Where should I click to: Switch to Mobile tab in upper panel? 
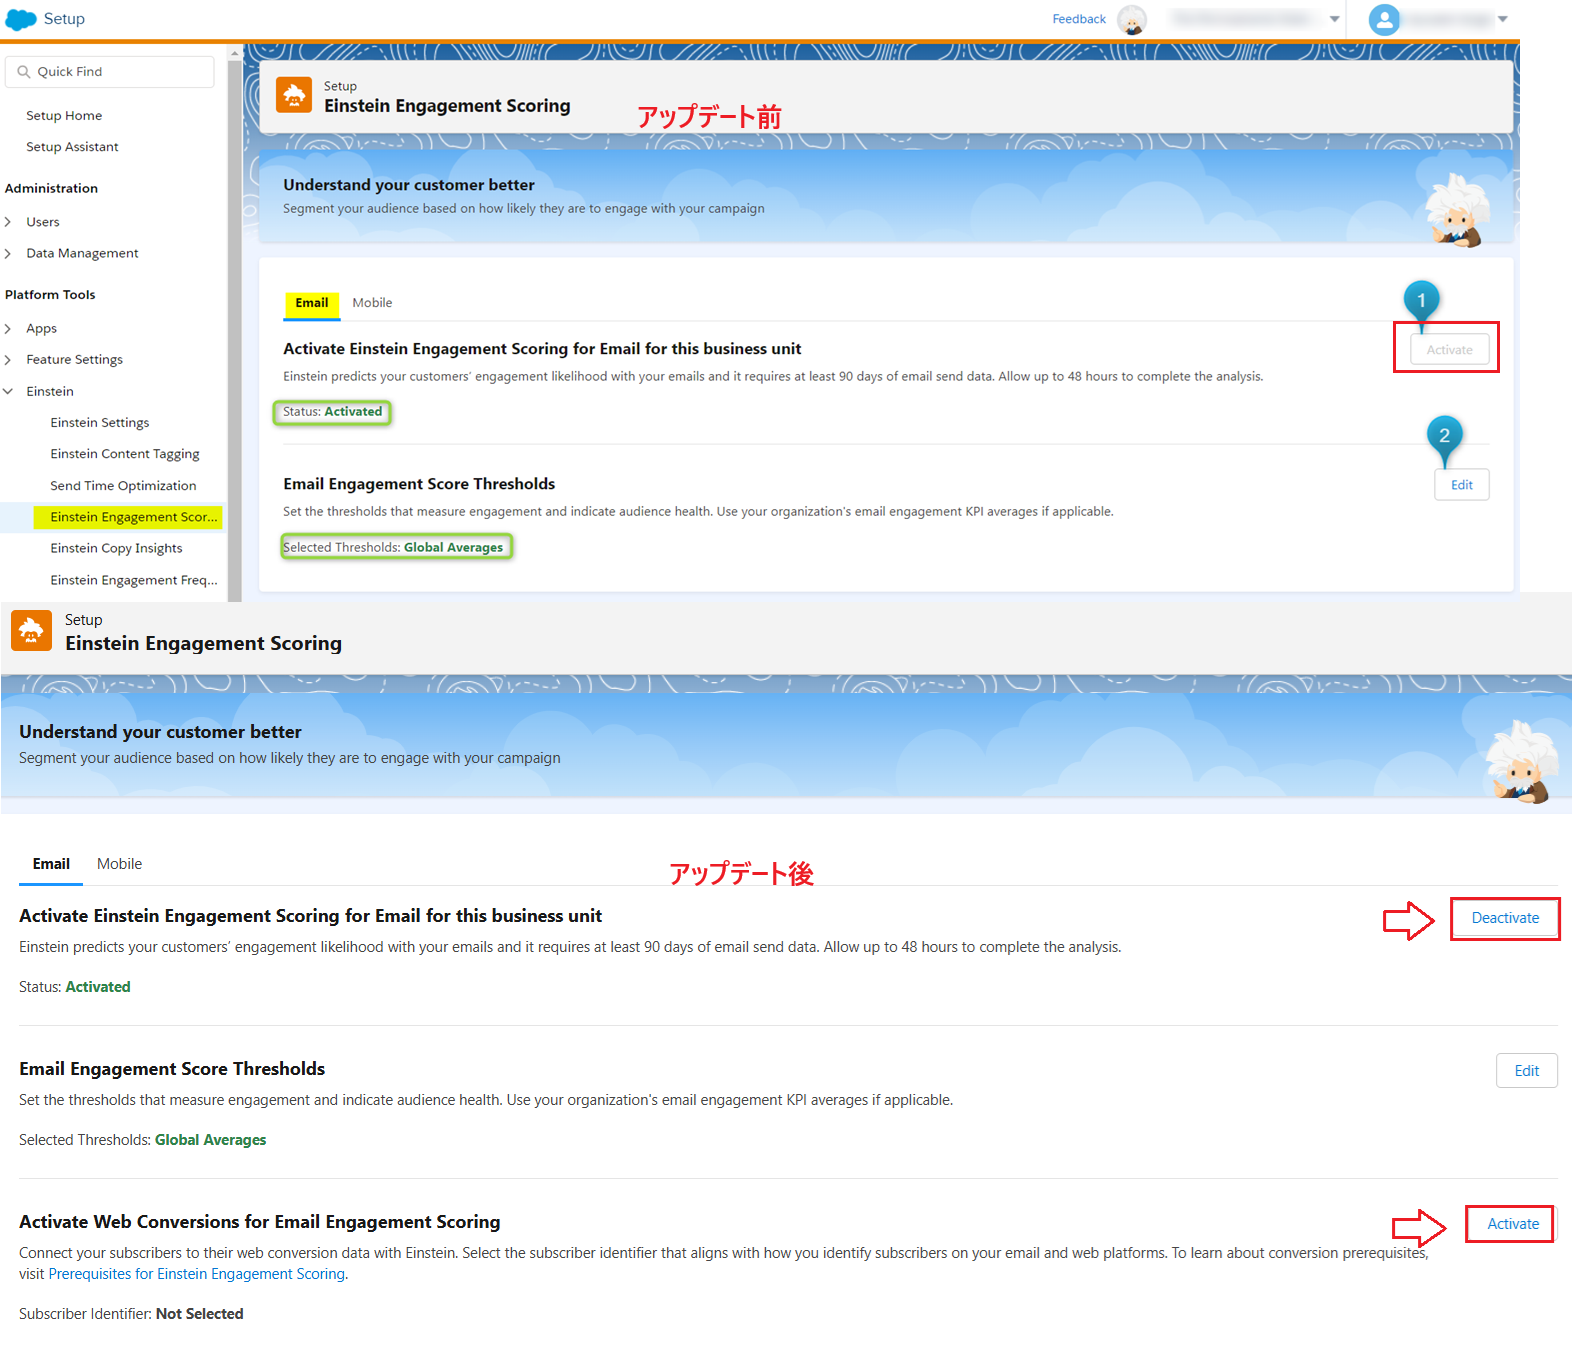pos(372,303)
